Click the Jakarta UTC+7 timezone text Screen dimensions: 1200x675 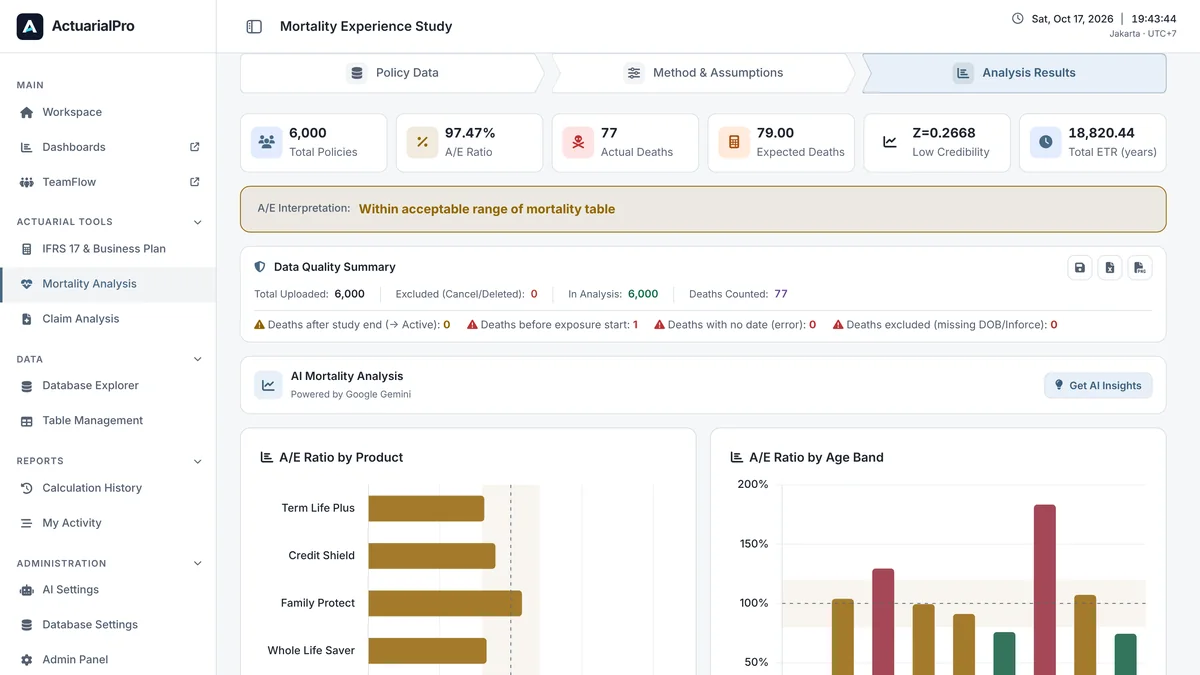(x=1143, y=34)
